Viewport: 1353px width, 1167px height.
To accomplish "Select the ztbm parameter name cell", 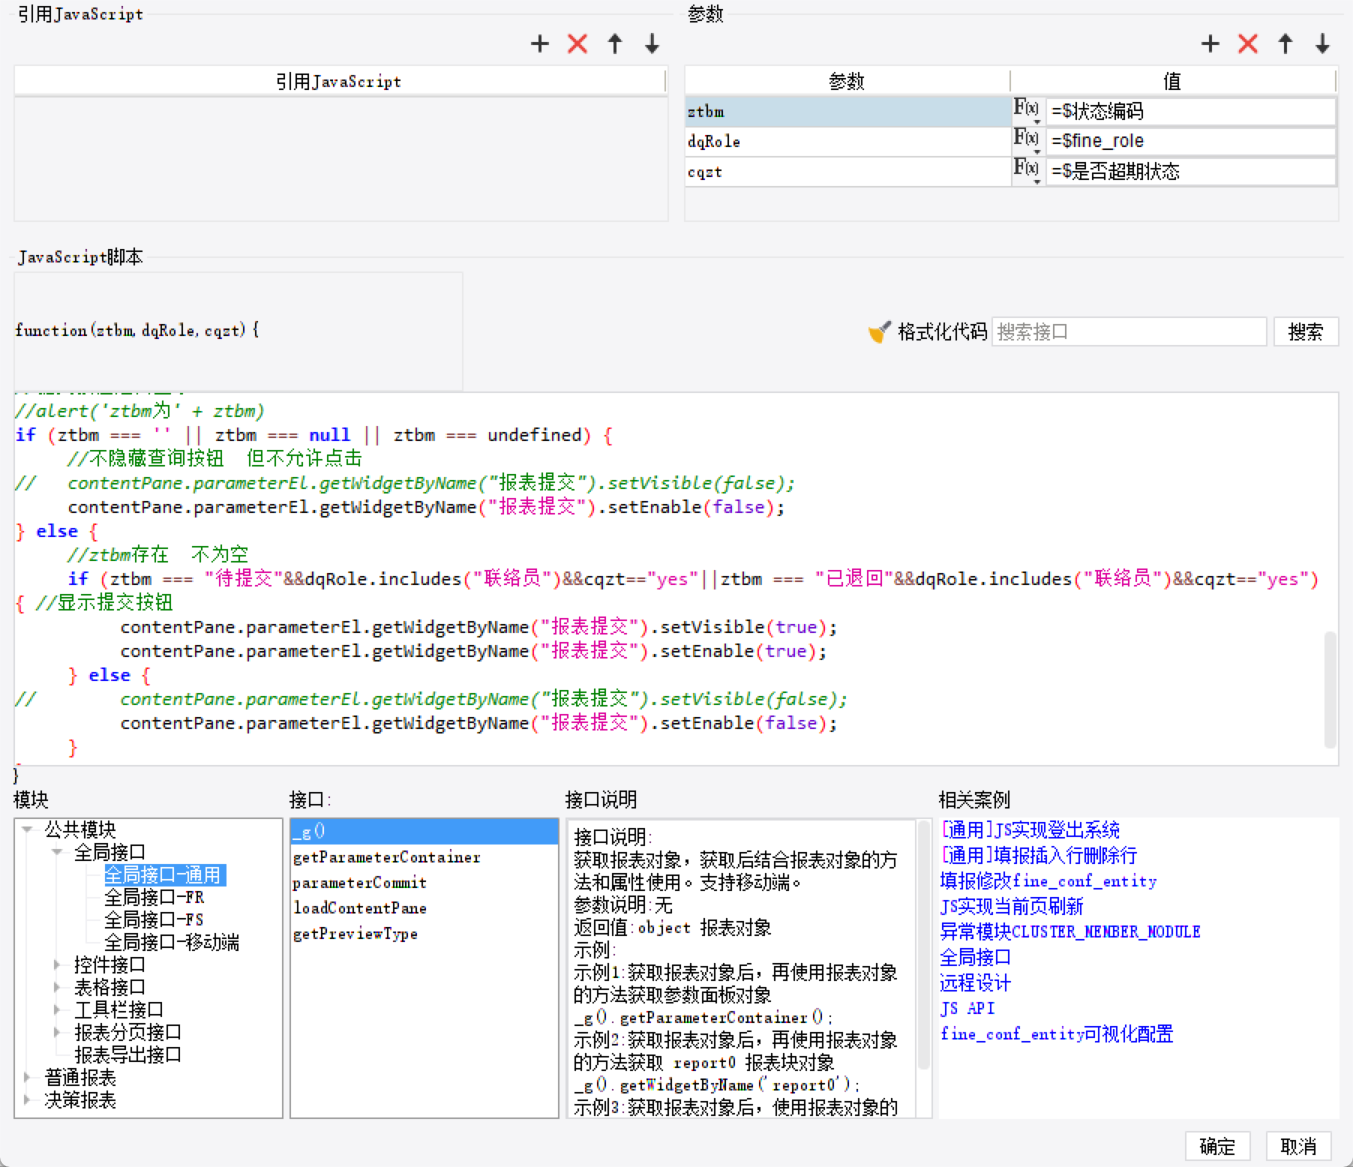I will click(848, 111).
